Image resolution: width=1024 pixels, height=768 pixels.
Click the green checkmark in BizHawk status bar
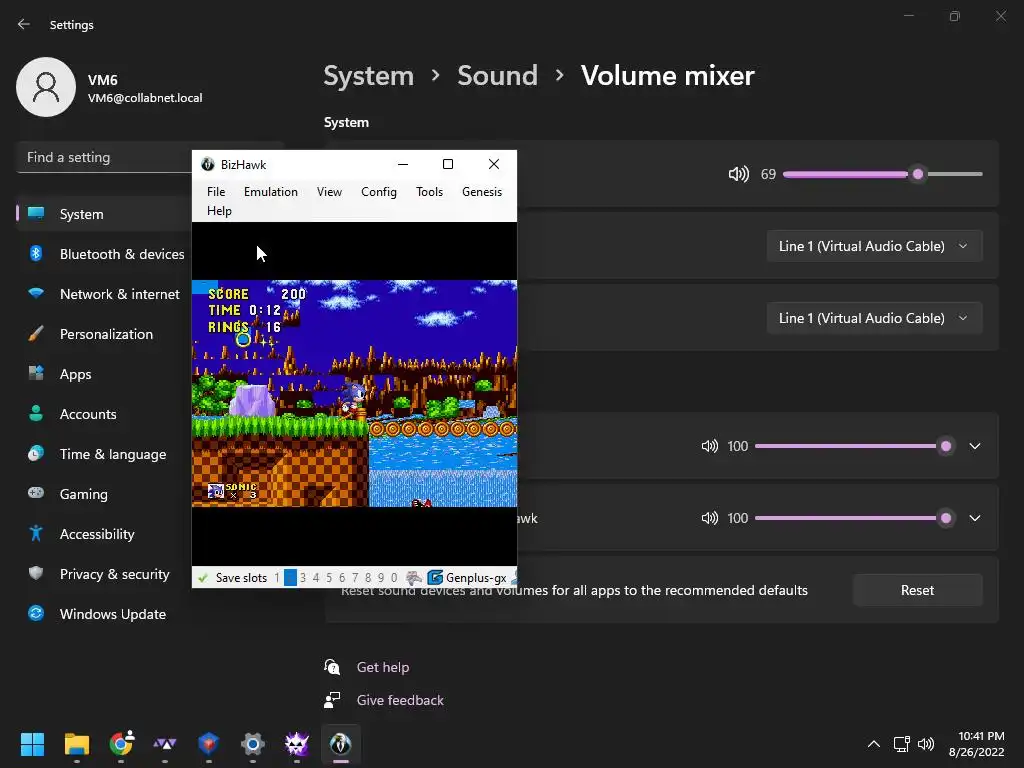[203, 578]
